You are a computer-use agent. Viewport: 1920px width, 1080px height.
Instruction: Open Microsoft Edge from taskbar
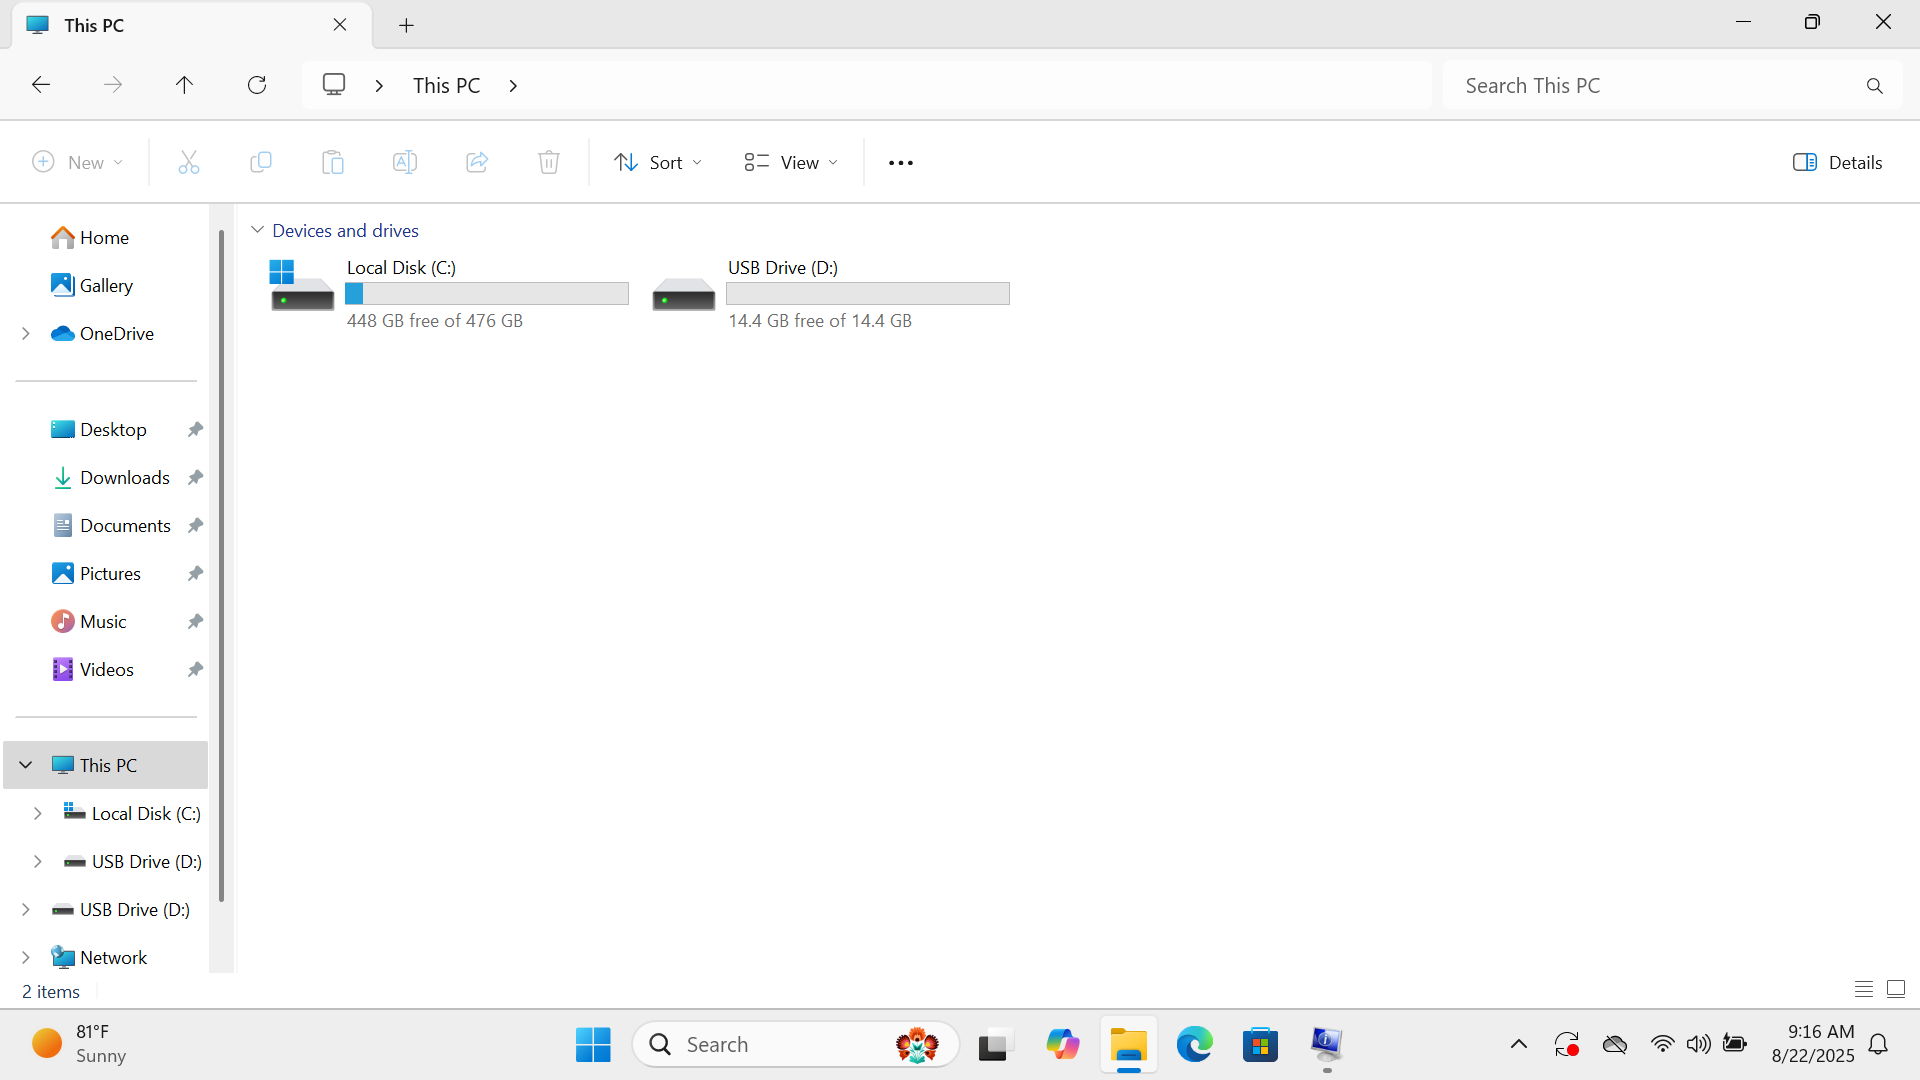[1194, 1044]
